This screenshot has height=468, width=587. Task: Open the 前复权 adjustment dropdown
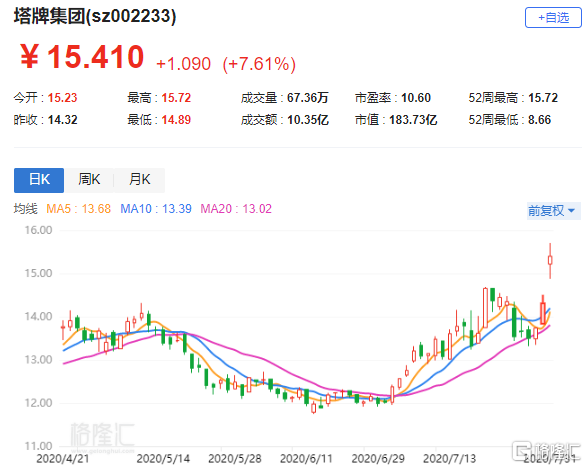pos(553,211)
